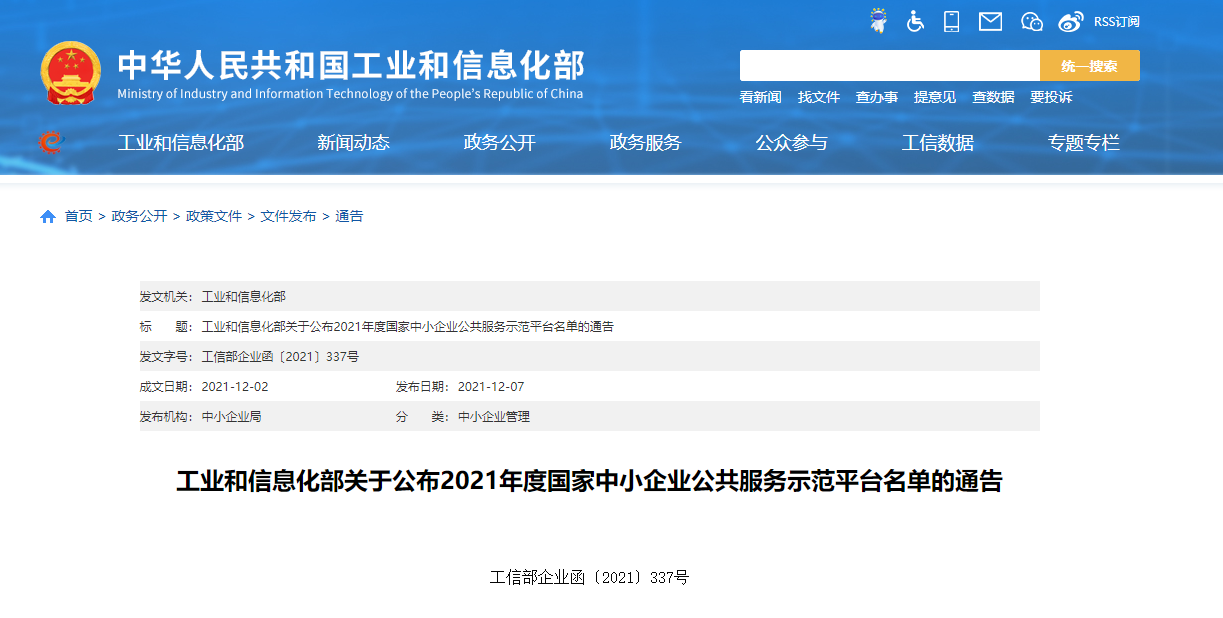Click the home icon in breadcrumb
Viewport: 1223px width, 618px height.
[x=48, y=216]
